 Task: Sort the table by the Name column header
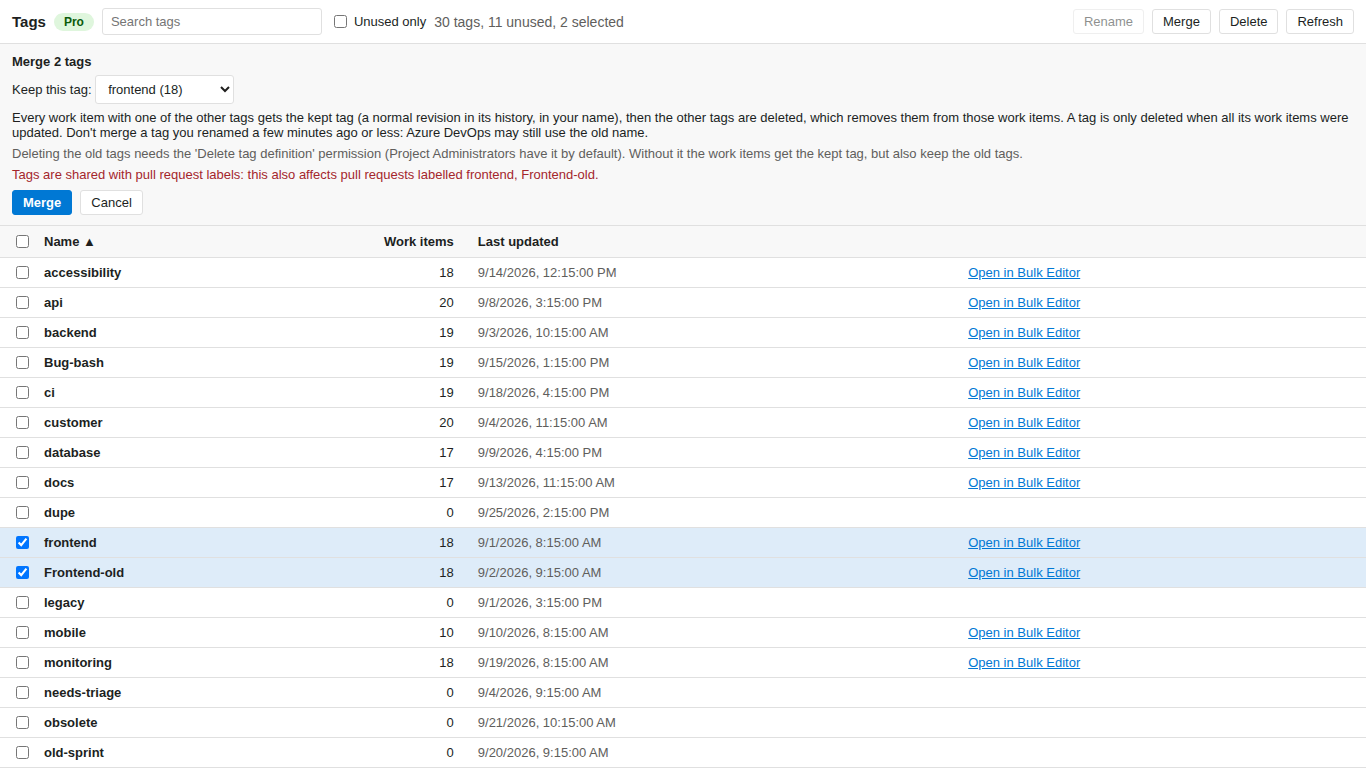coord(69,242)
